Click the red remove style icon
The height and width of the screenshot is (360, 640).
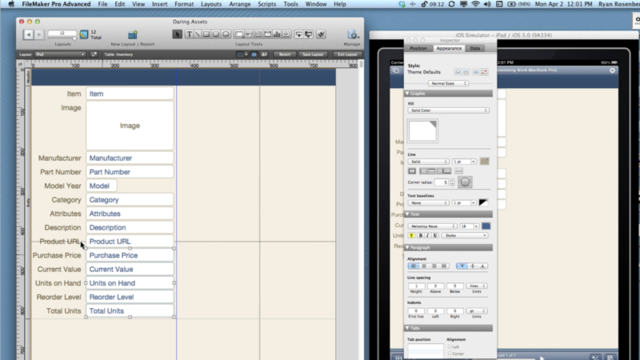coord(484,72)
